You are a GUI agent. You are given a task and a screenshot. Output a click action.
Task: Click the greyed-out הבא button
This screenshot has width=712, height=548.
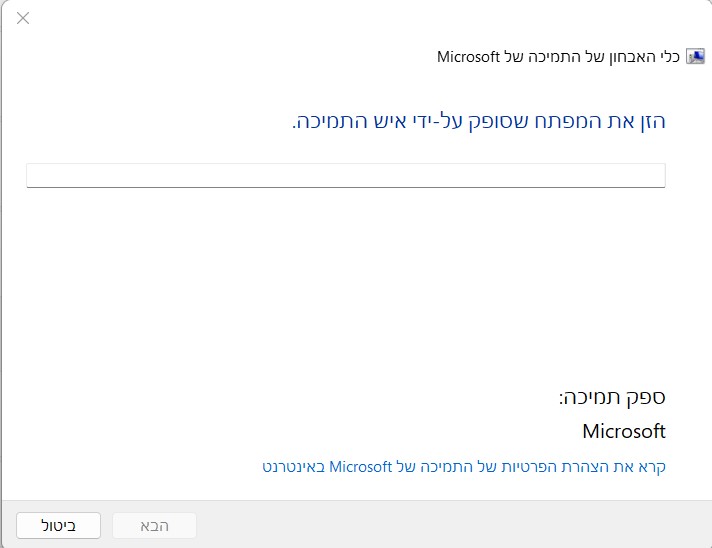click(x=154, y=525)
